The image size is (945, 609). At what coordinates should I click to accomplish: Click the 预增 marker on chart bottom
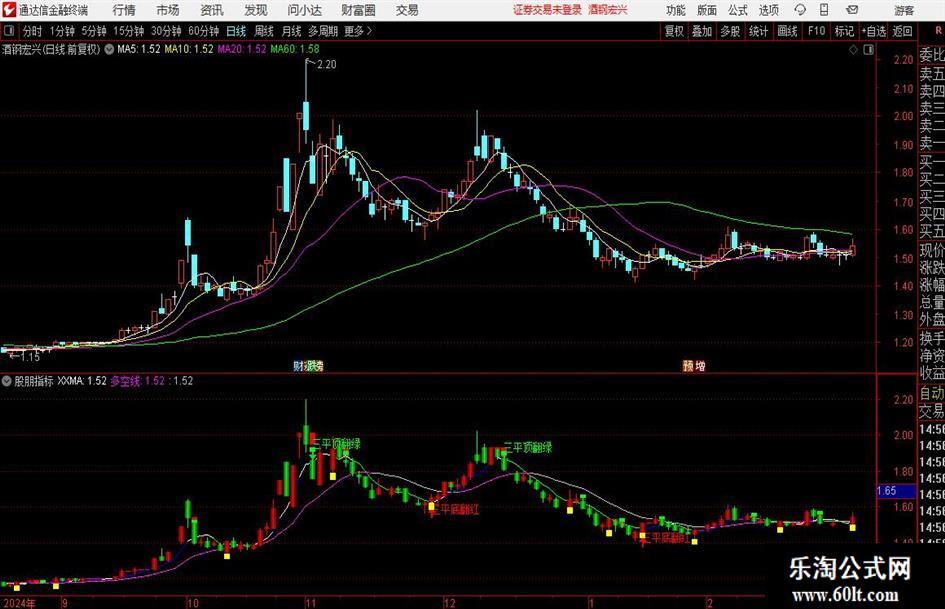point(694,365)
